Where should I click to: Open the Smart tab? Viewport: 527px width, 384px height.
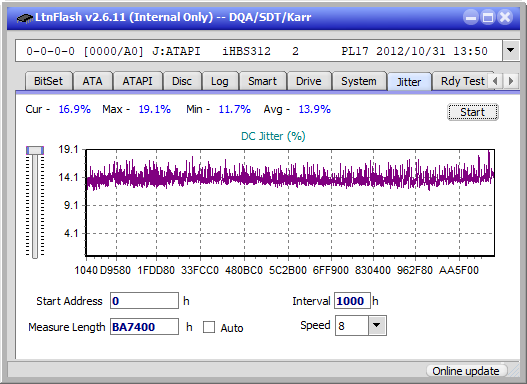[x=262, y=81]
